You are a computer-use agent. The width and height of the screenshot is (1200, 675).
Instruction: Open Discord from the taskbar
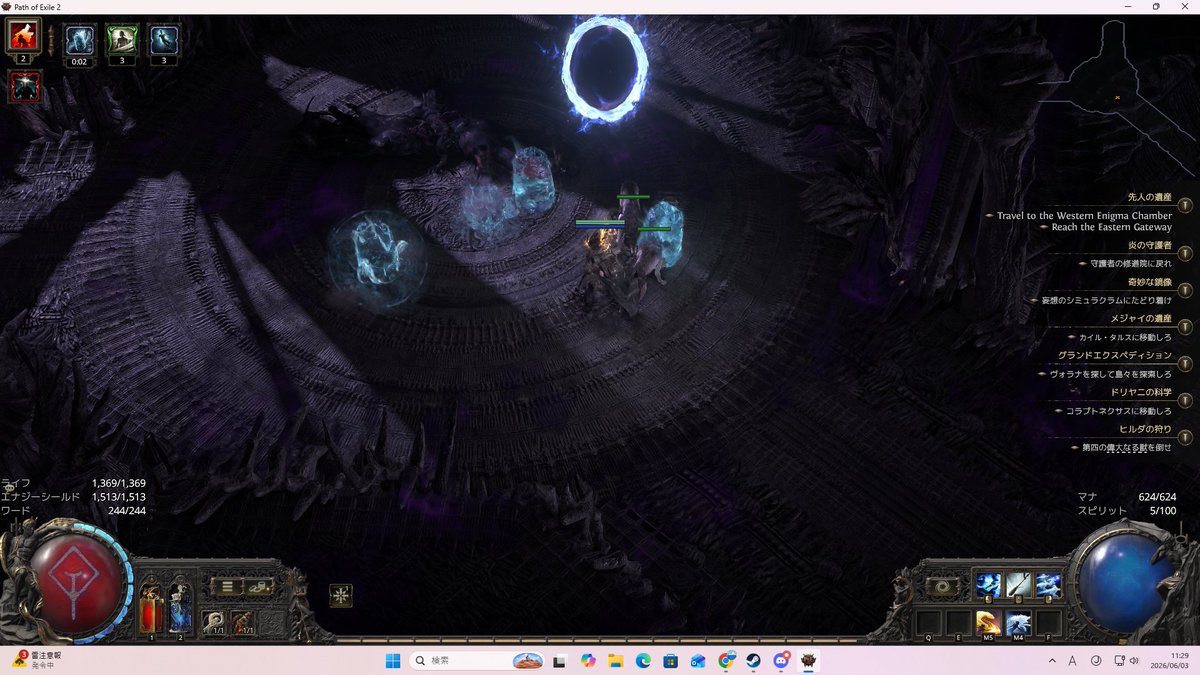pos(781,661)
